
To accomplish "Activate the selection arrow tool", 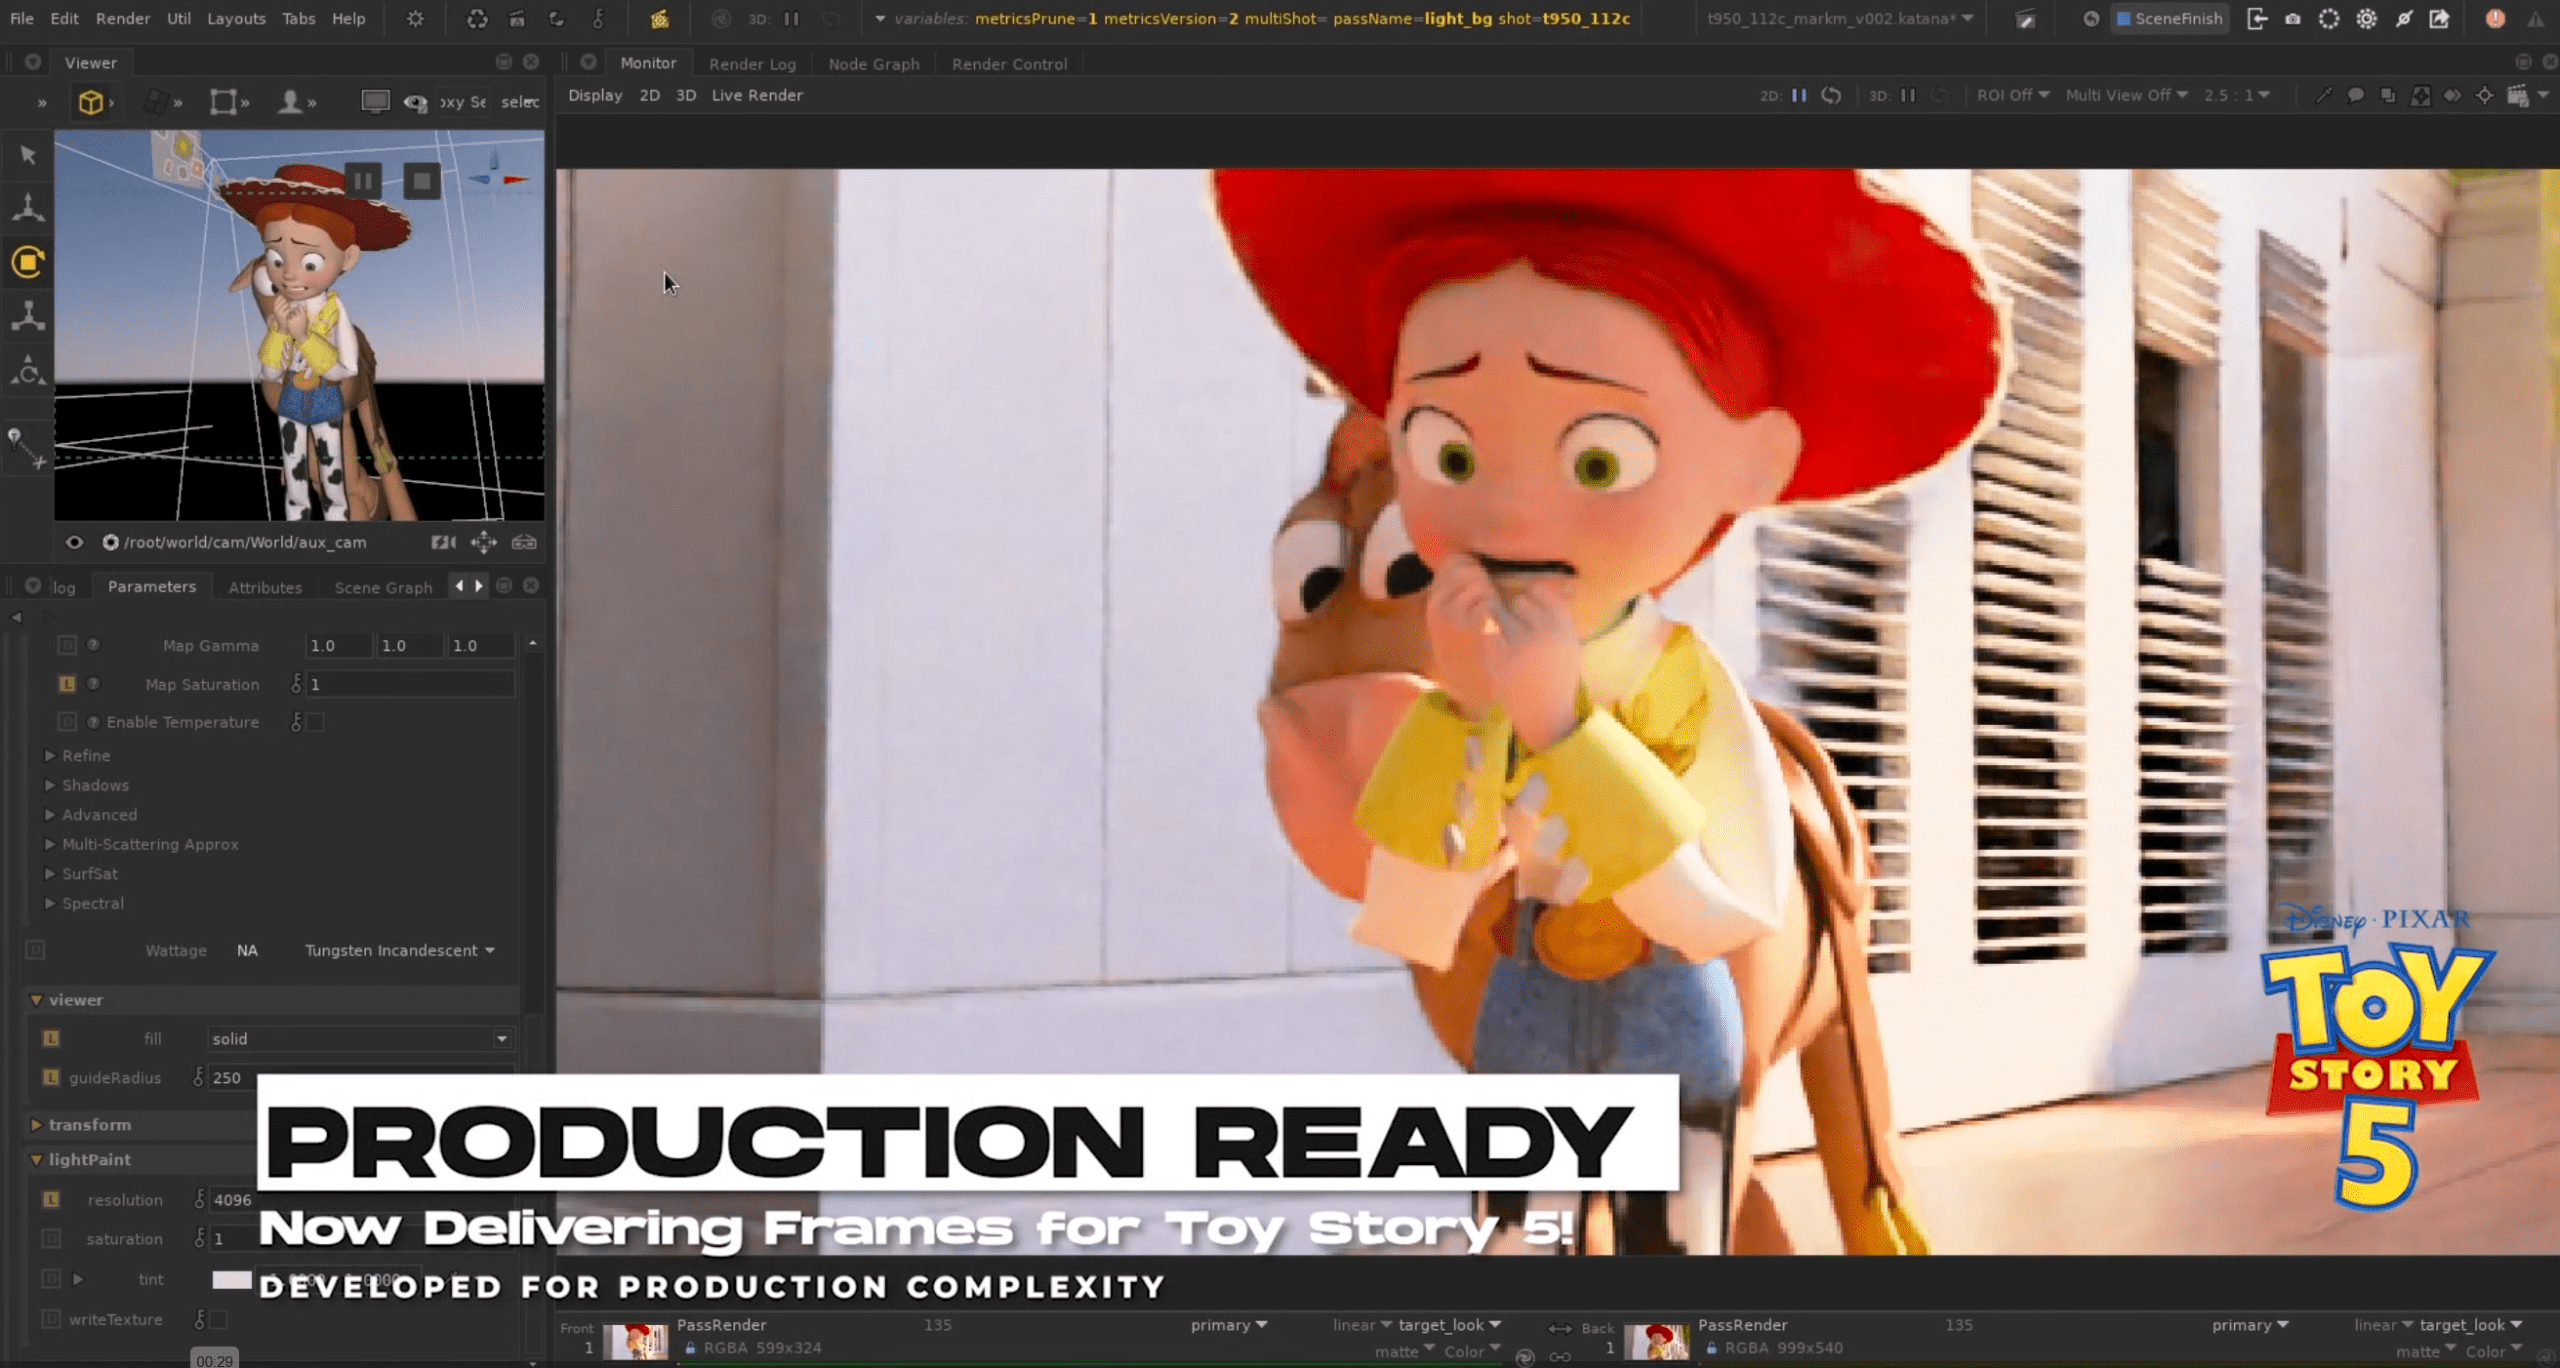I will 27,155.
